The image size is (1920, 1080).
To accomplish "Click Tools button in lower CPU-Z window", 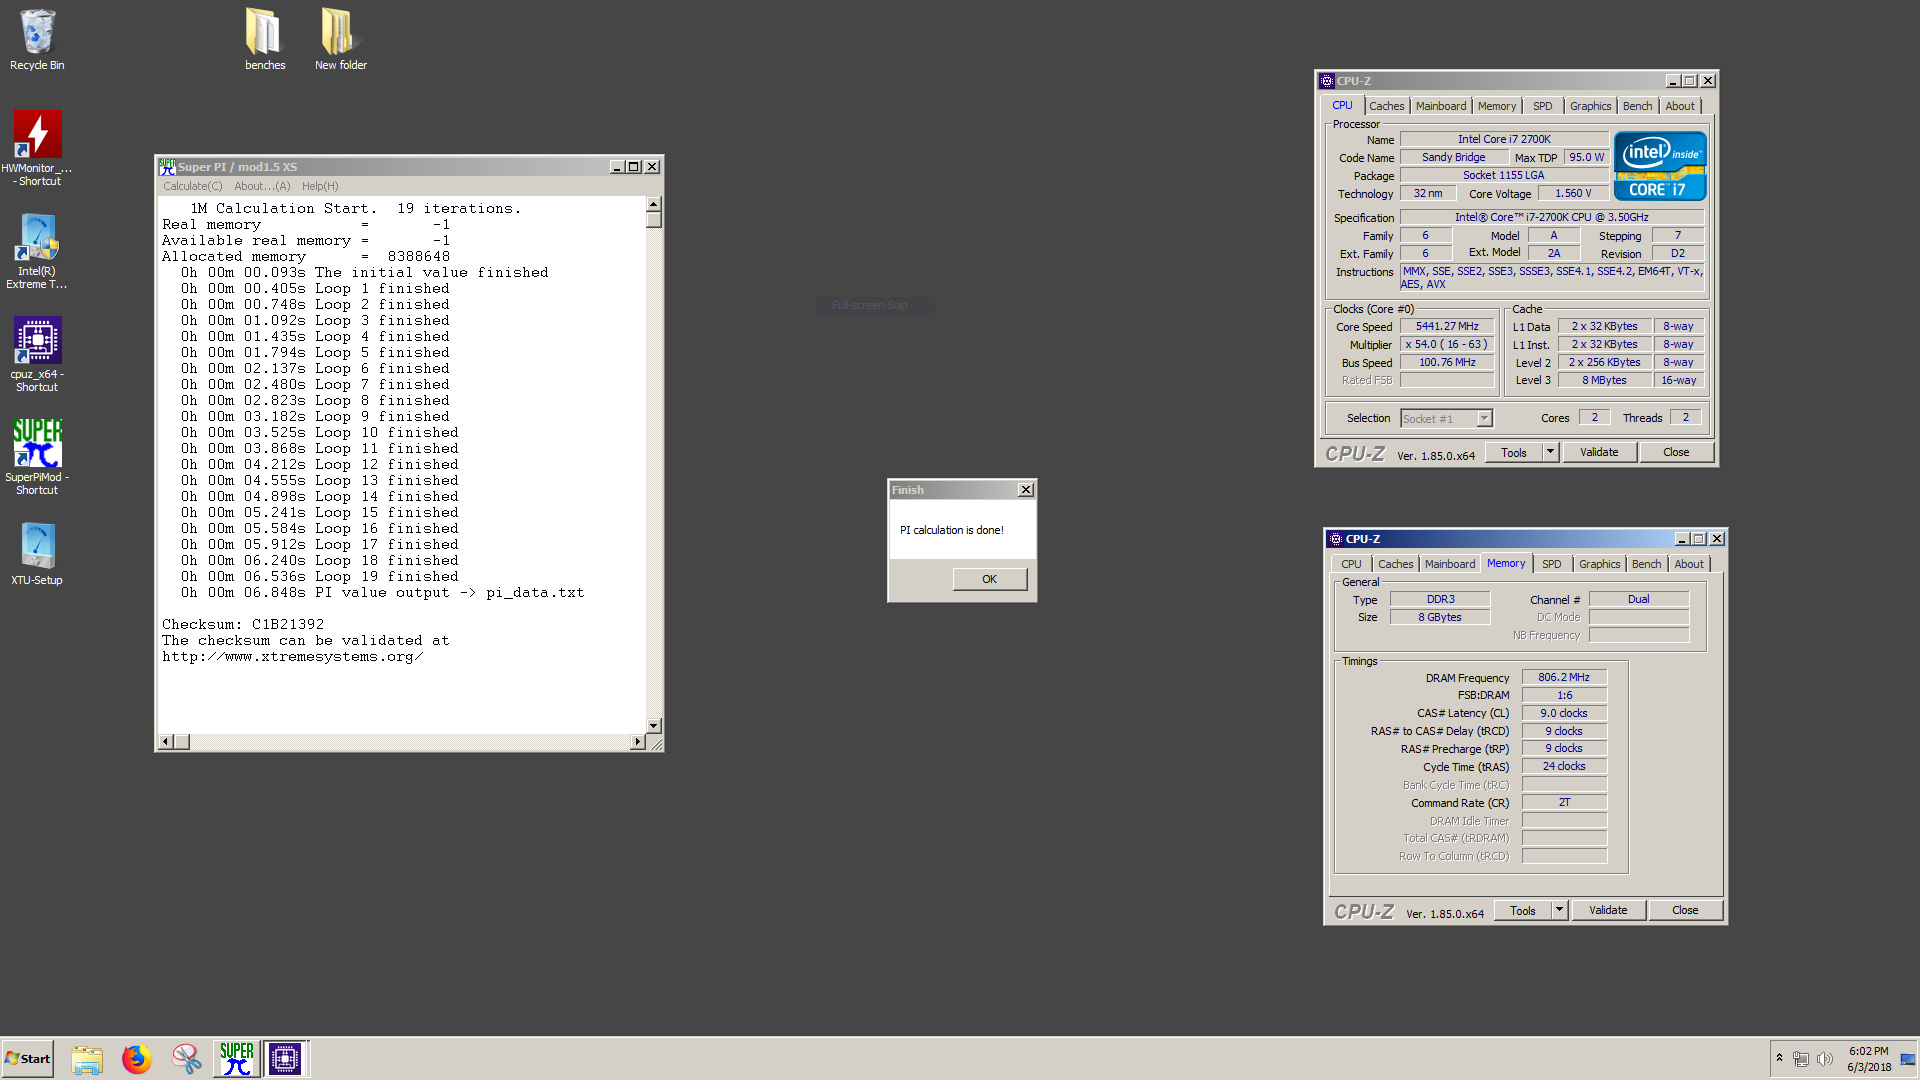I will (x=1523, y=911).
